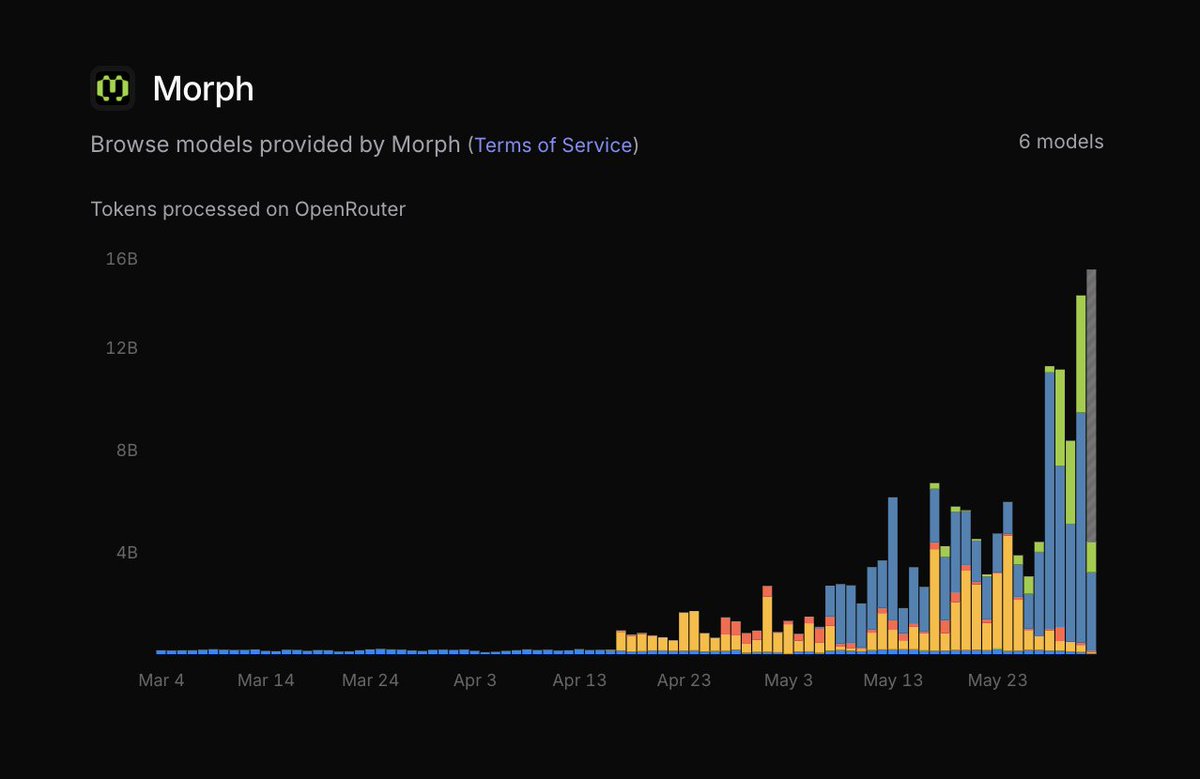Viewport: 1200px width, 779px height.
Task: Click the Morph provider heading
Action: click(203, 89)
